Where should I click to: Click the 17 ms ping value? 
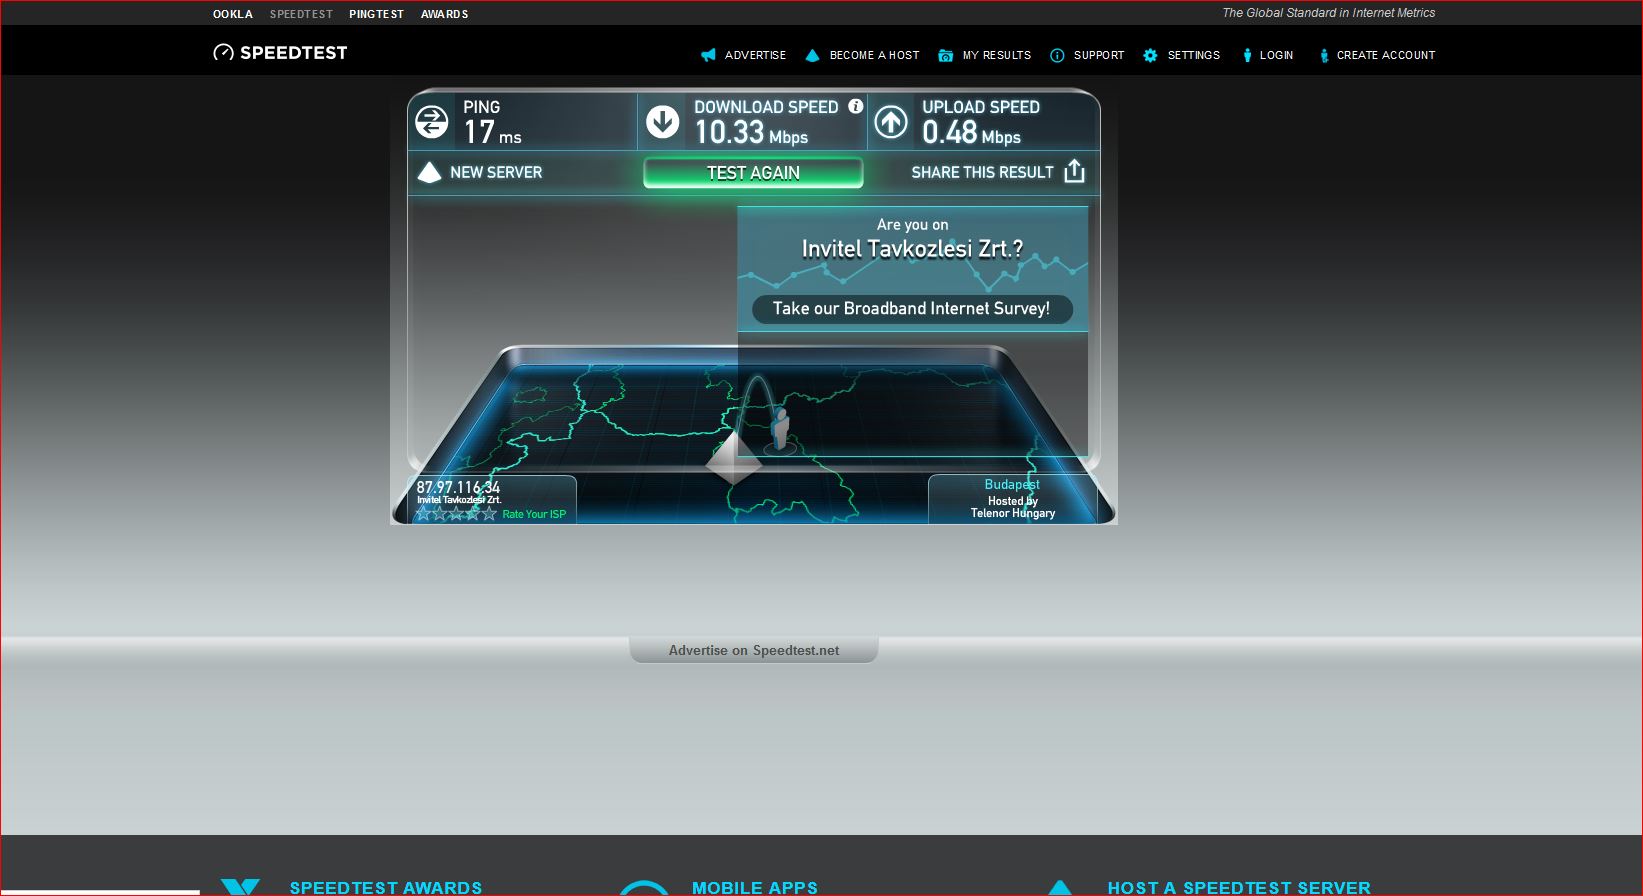tap(492, 132)
